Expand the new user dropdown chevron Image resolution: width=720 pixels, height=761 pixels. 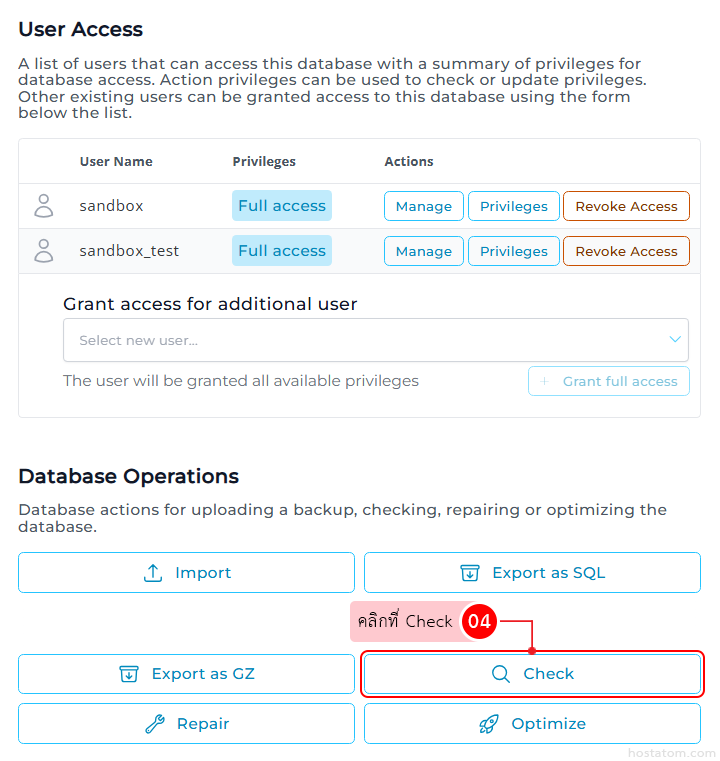tap(675, 340)
